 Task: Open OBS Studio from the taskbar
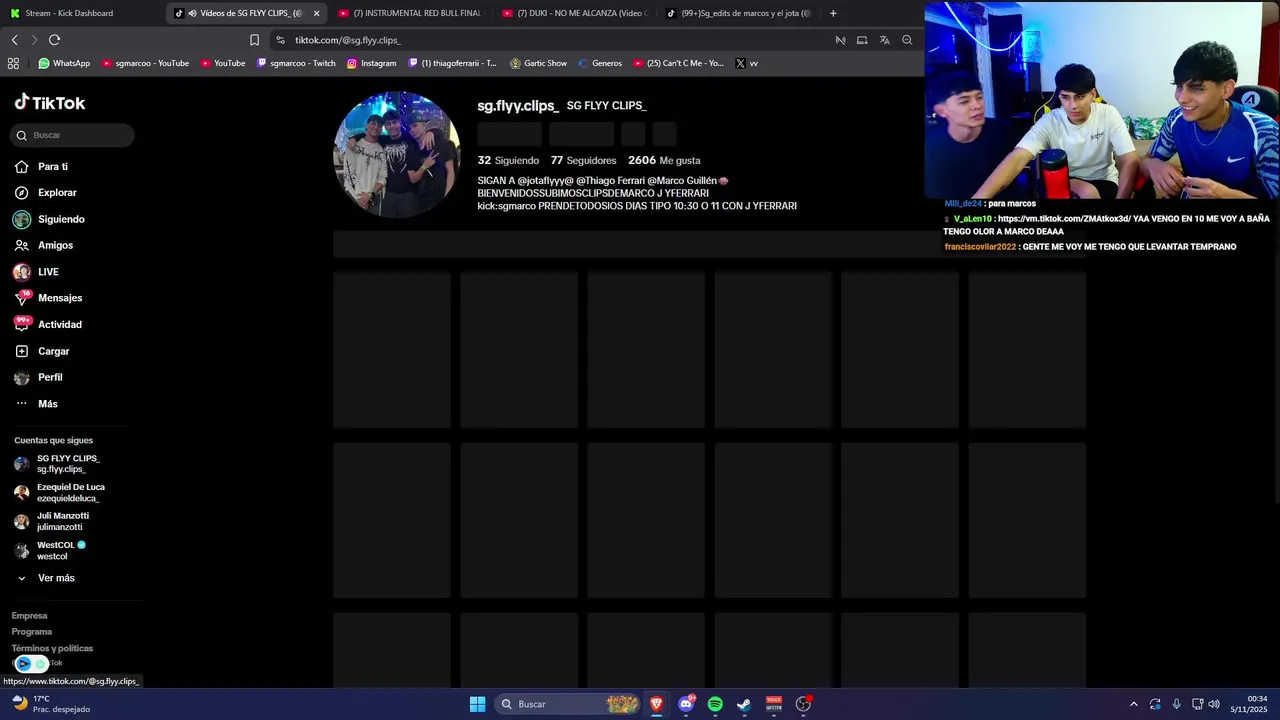click(x=803, y=704)
